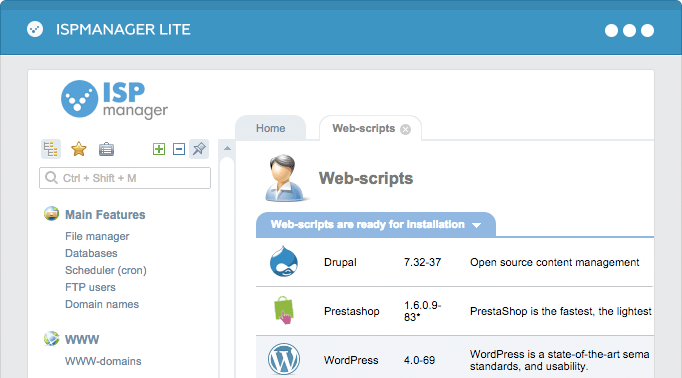The width and height of the screenshot is (682, 378).
Task: Open FTP users
Action: [x=90, y=287]
